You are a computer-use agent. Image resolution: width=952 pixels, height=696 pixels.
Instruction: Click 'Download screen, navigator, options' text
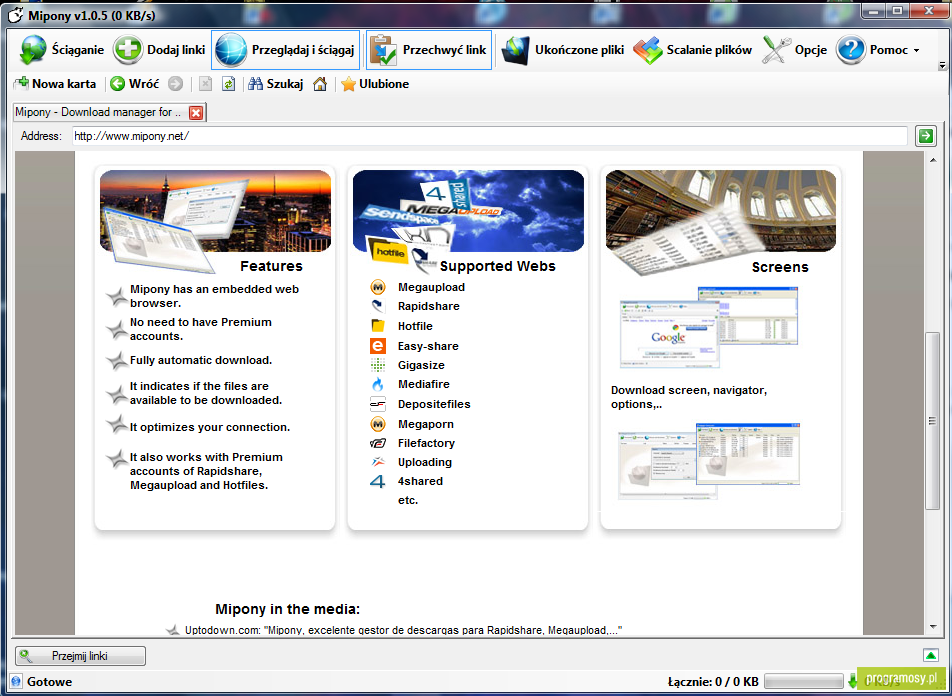coord(688,397)
